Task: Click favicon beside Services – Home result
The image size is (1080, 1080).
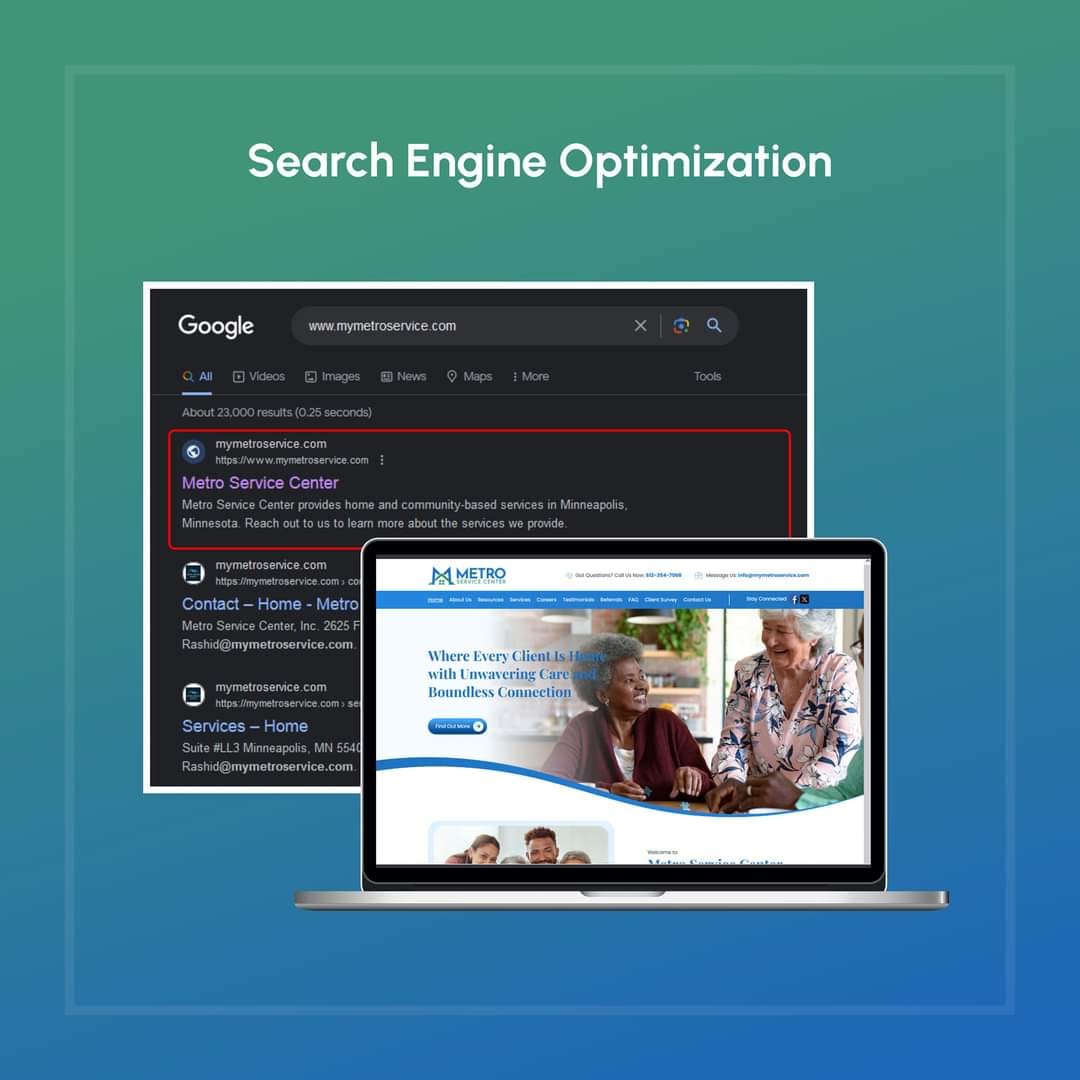Action: (194, 695)
